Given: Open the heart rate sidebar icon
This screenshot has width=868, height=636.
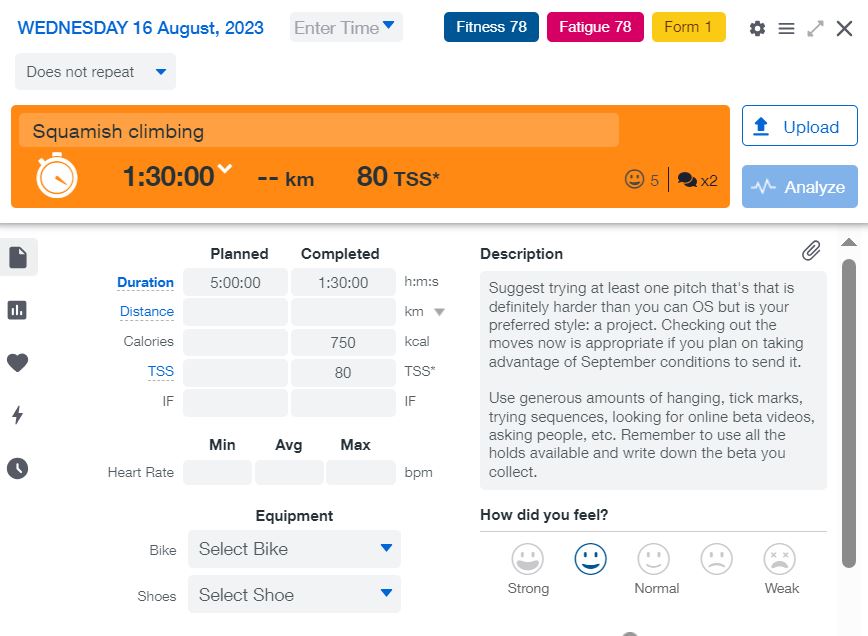Looking at the screenshot, I should [x=18, y=363].
